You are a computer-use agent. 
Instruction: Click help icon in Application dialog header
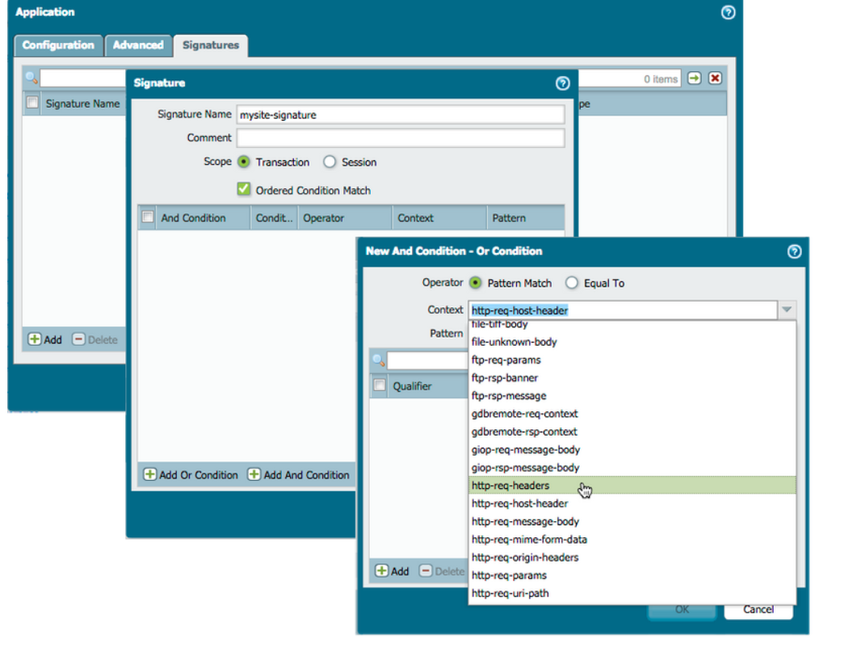(727, 12)
